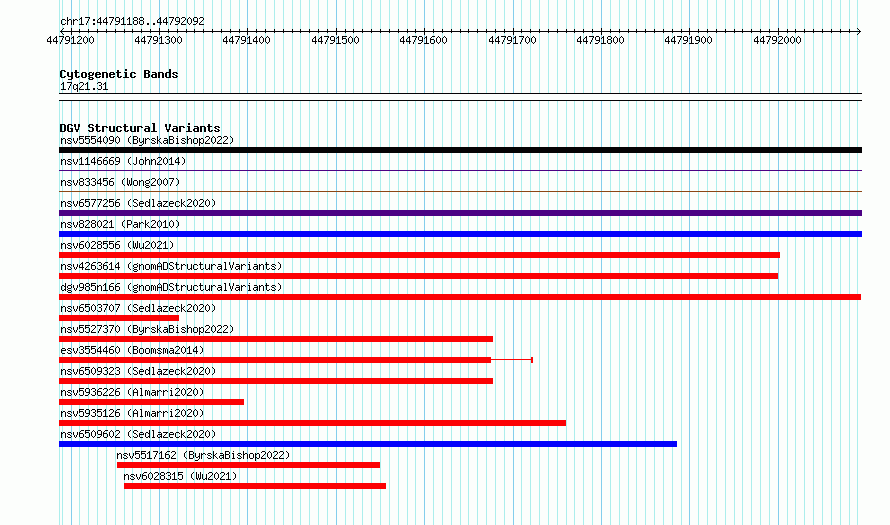Select the short red nsv6503707 bar
Viewport: 890px width, 525px height.
pos(119,318)
